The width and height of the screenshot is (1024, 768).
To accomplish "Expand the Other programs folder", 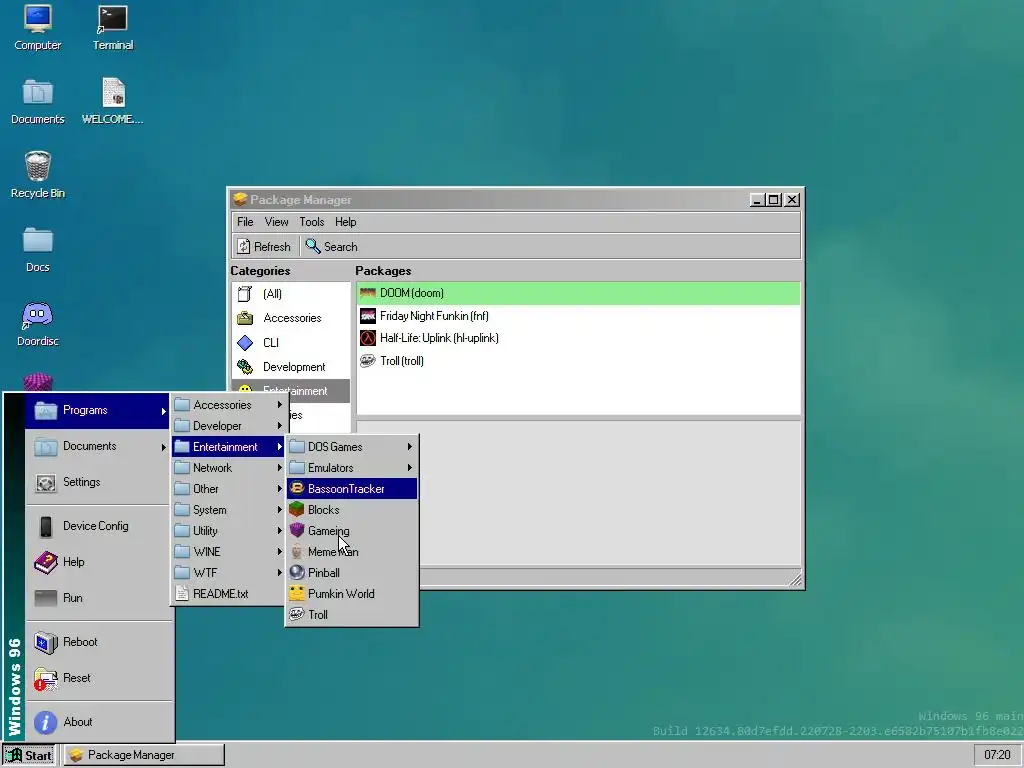I will tap(229, 488).
